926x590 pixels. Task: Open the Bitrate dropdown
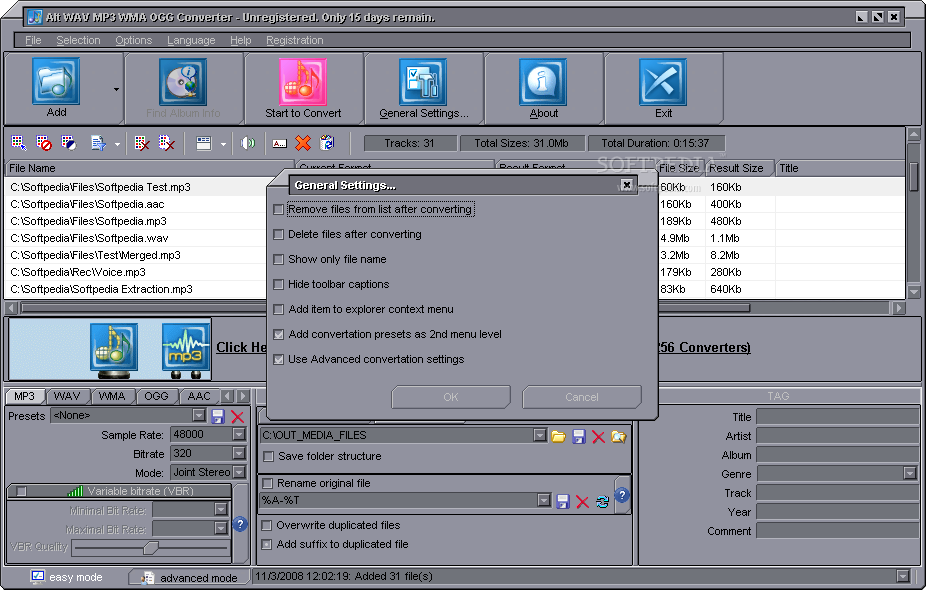(239, 453)
